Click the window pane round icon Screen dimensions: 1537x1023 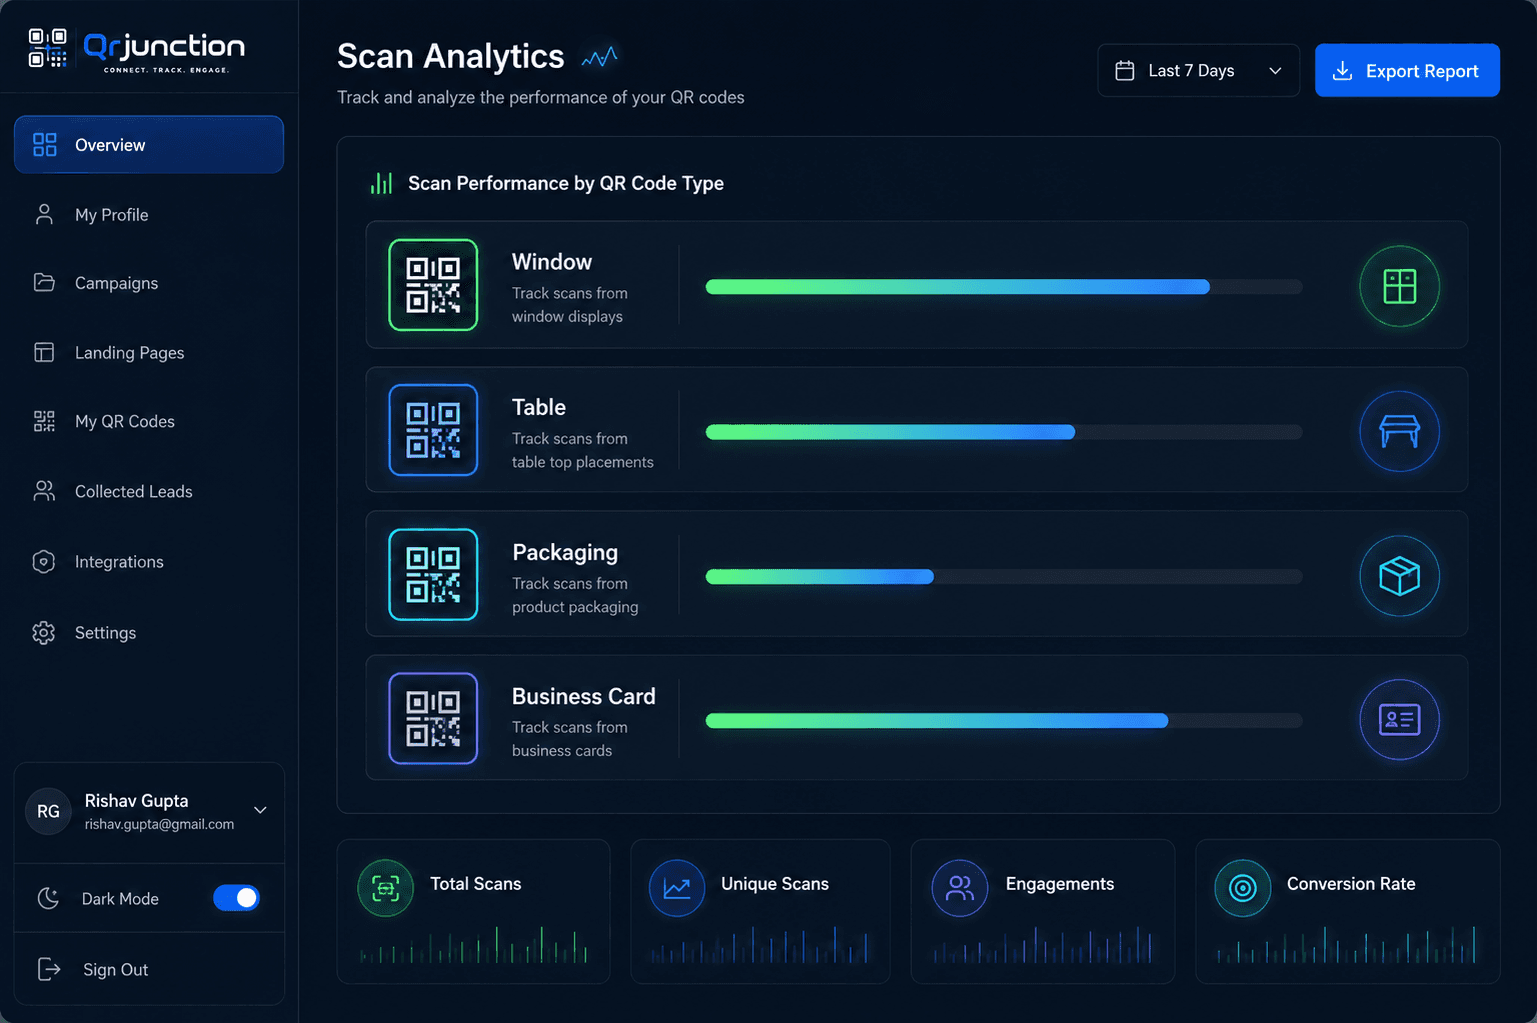[x=1399, y=286]
